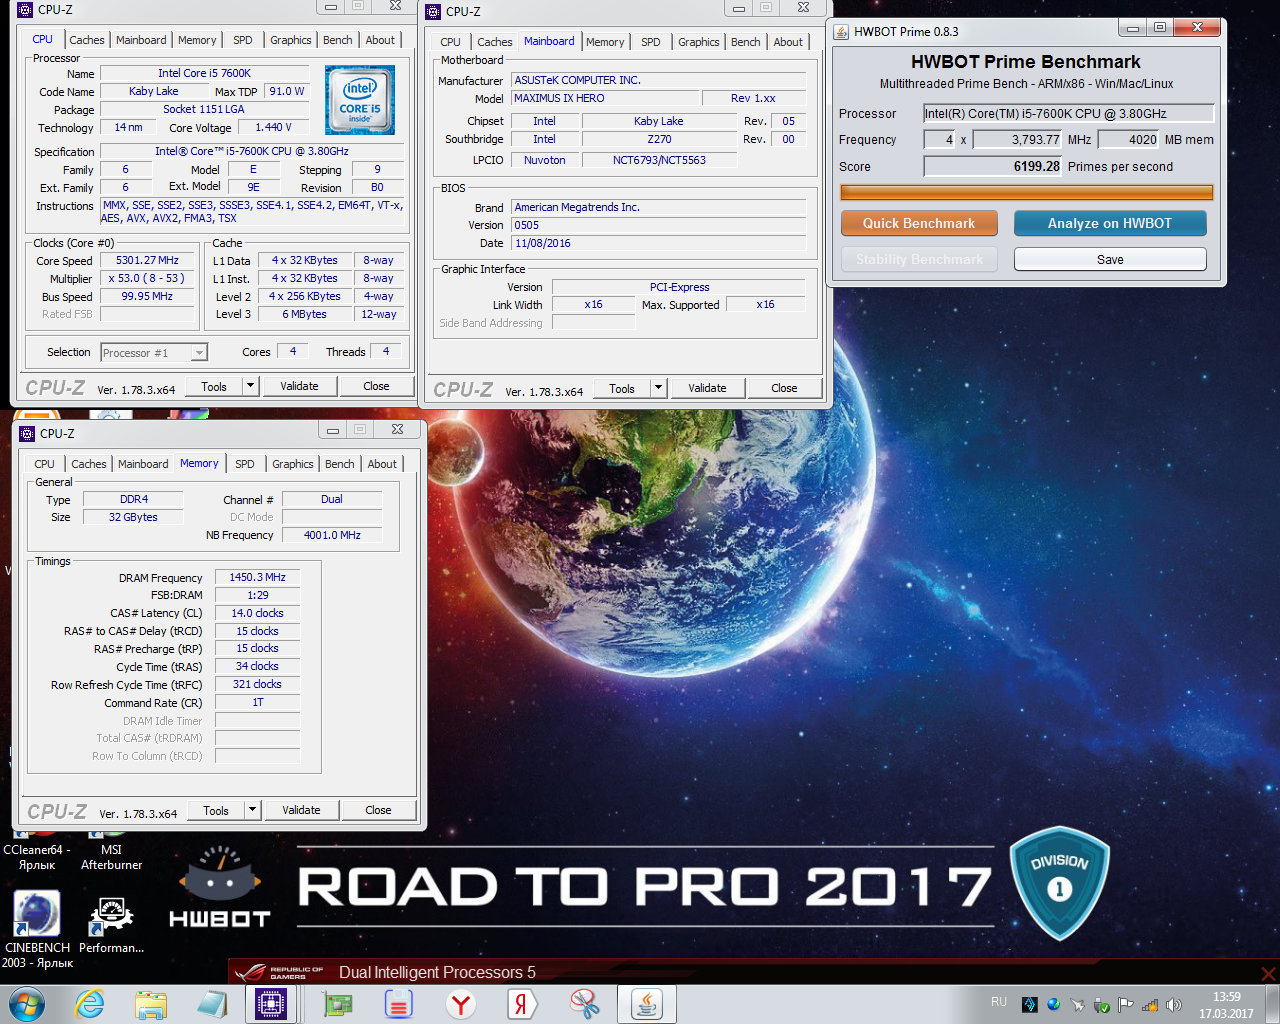Click the CPU-Z Memory window title icon
This screenshot has height=1024, width=1280.
click(x=27, y=434)
